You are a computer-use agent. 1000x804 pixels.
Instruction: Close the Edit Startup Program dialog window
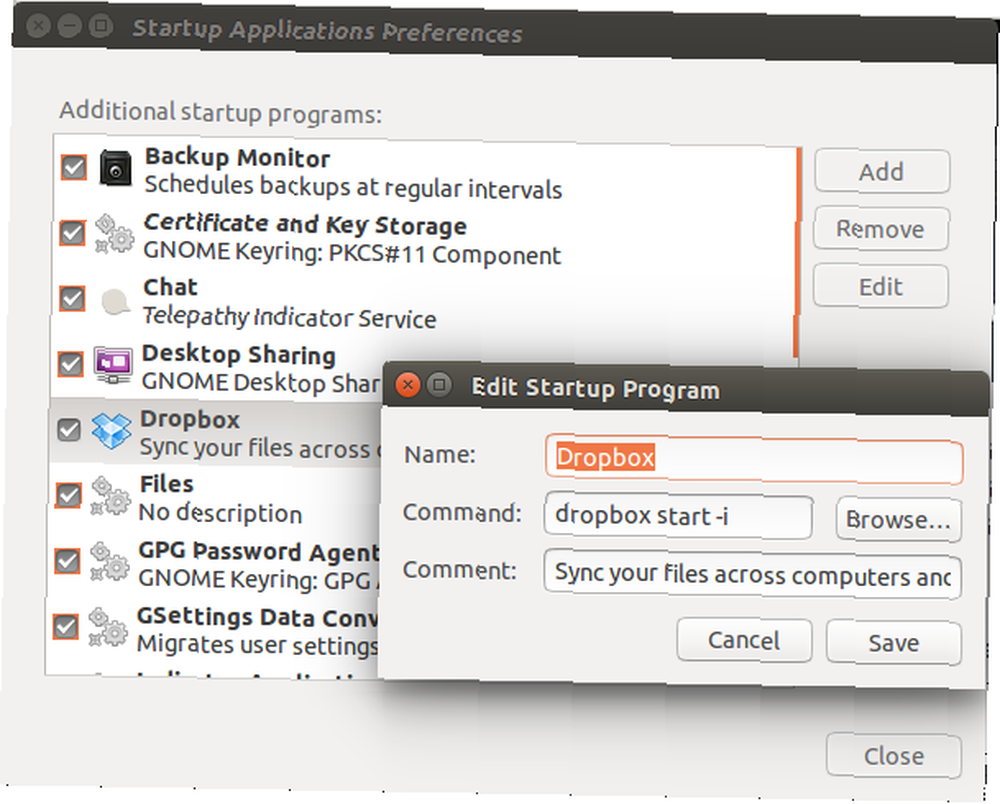[408, 384]
